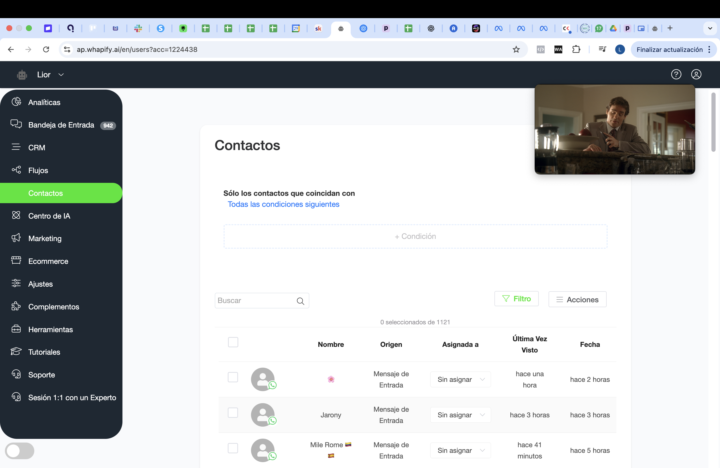Image resolution: width=720 pixels, height=468 pixels.
Task: Click the user profile icon in header
Action: click(x=696, y=74)
